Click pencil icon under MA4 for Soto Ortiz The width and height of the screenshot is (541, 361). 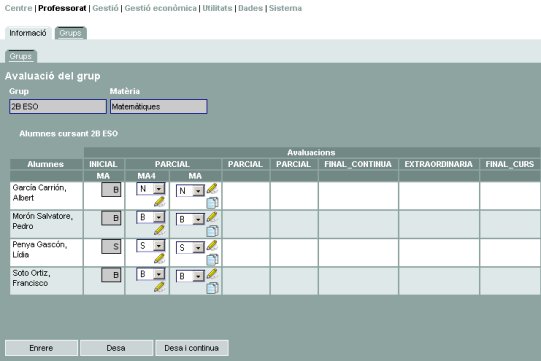(159, 287)
